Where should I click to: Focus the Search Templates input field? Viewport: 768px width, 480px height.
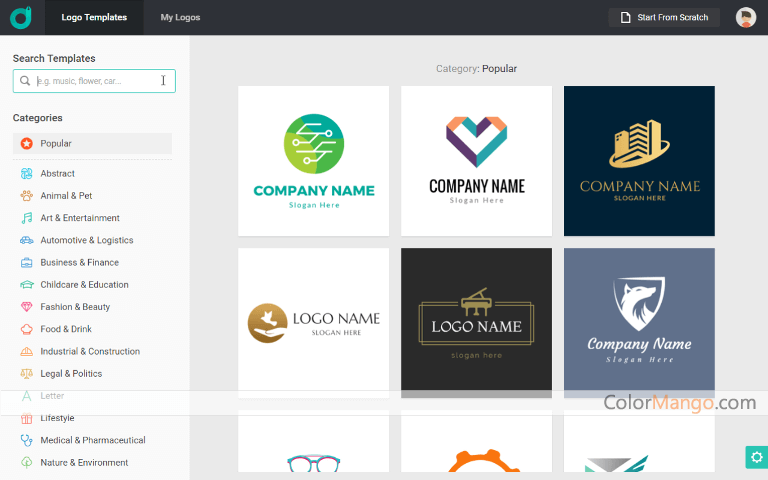click(x=94, y=81)
